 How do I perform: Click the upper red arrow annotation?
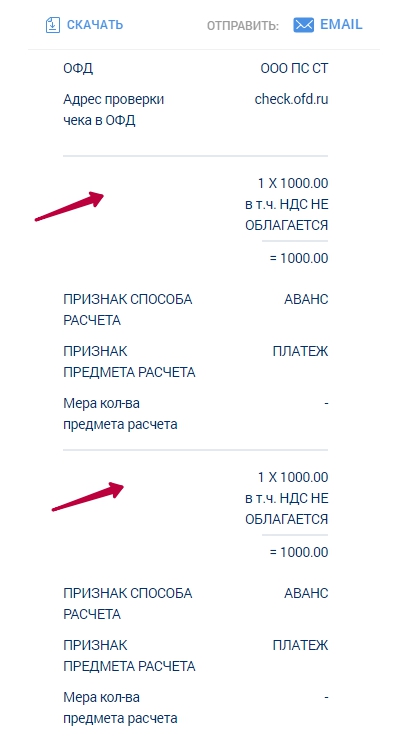[x=69, y=206]
